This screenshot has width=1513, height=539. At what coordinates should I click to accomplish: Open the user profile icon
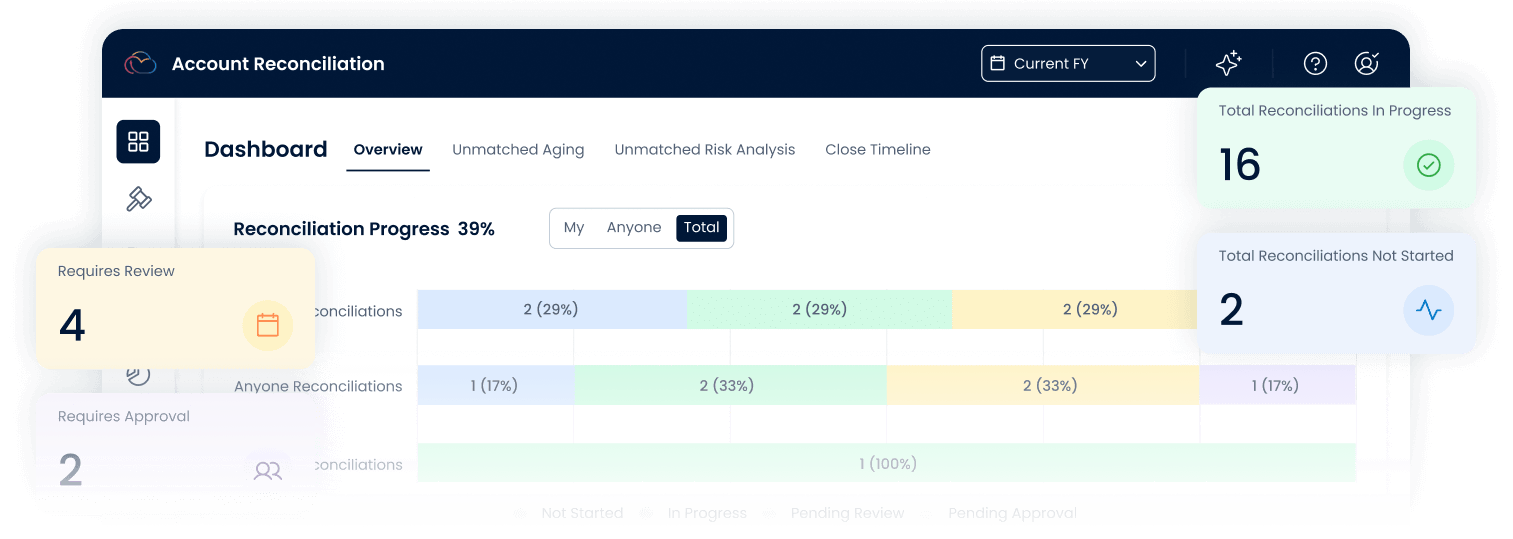pyautogui.click(x=1366, y=64)
